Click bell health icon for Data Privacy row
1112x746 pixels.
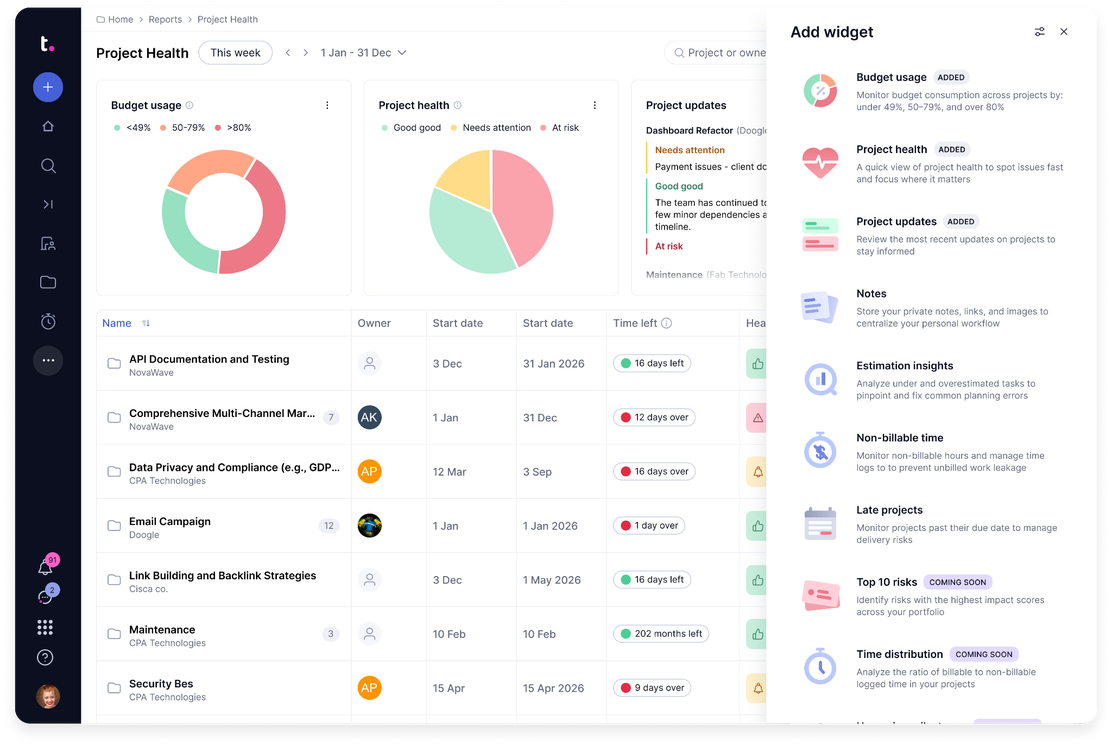pyautogui.click(x=757, y=472)
